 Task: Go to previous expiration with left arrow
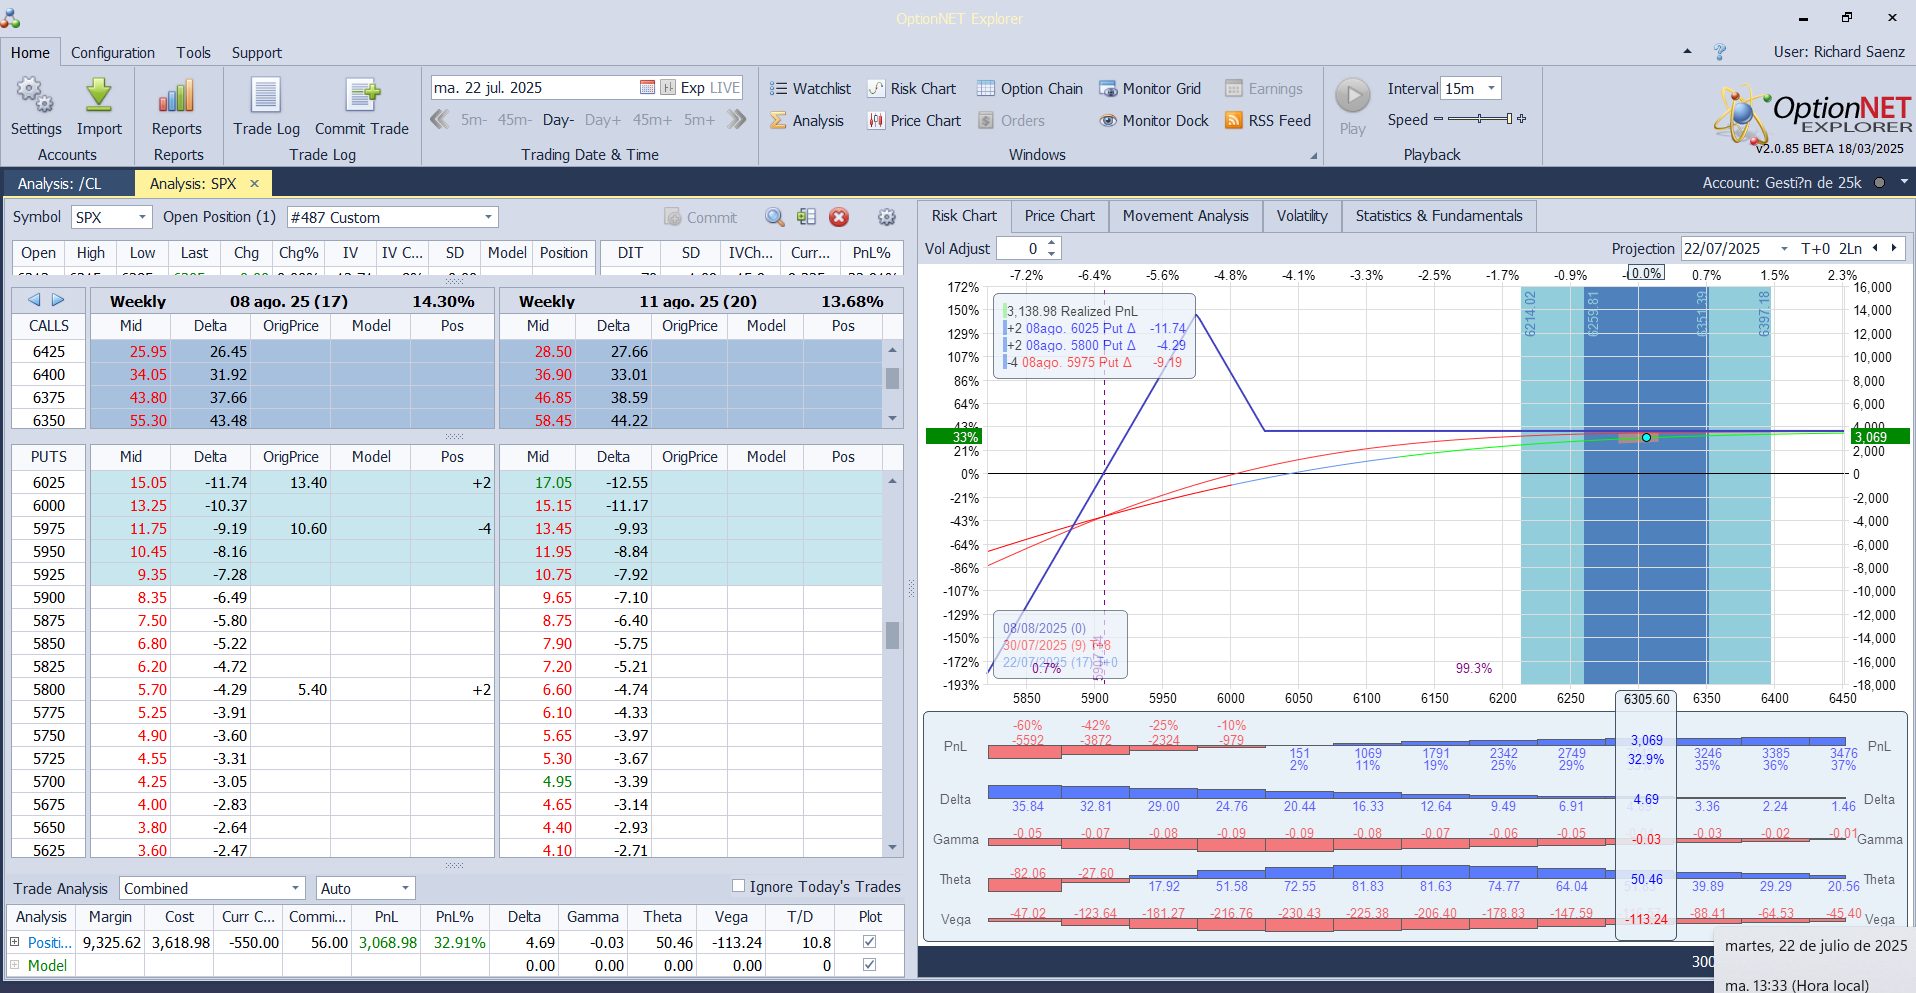[34, 300]
